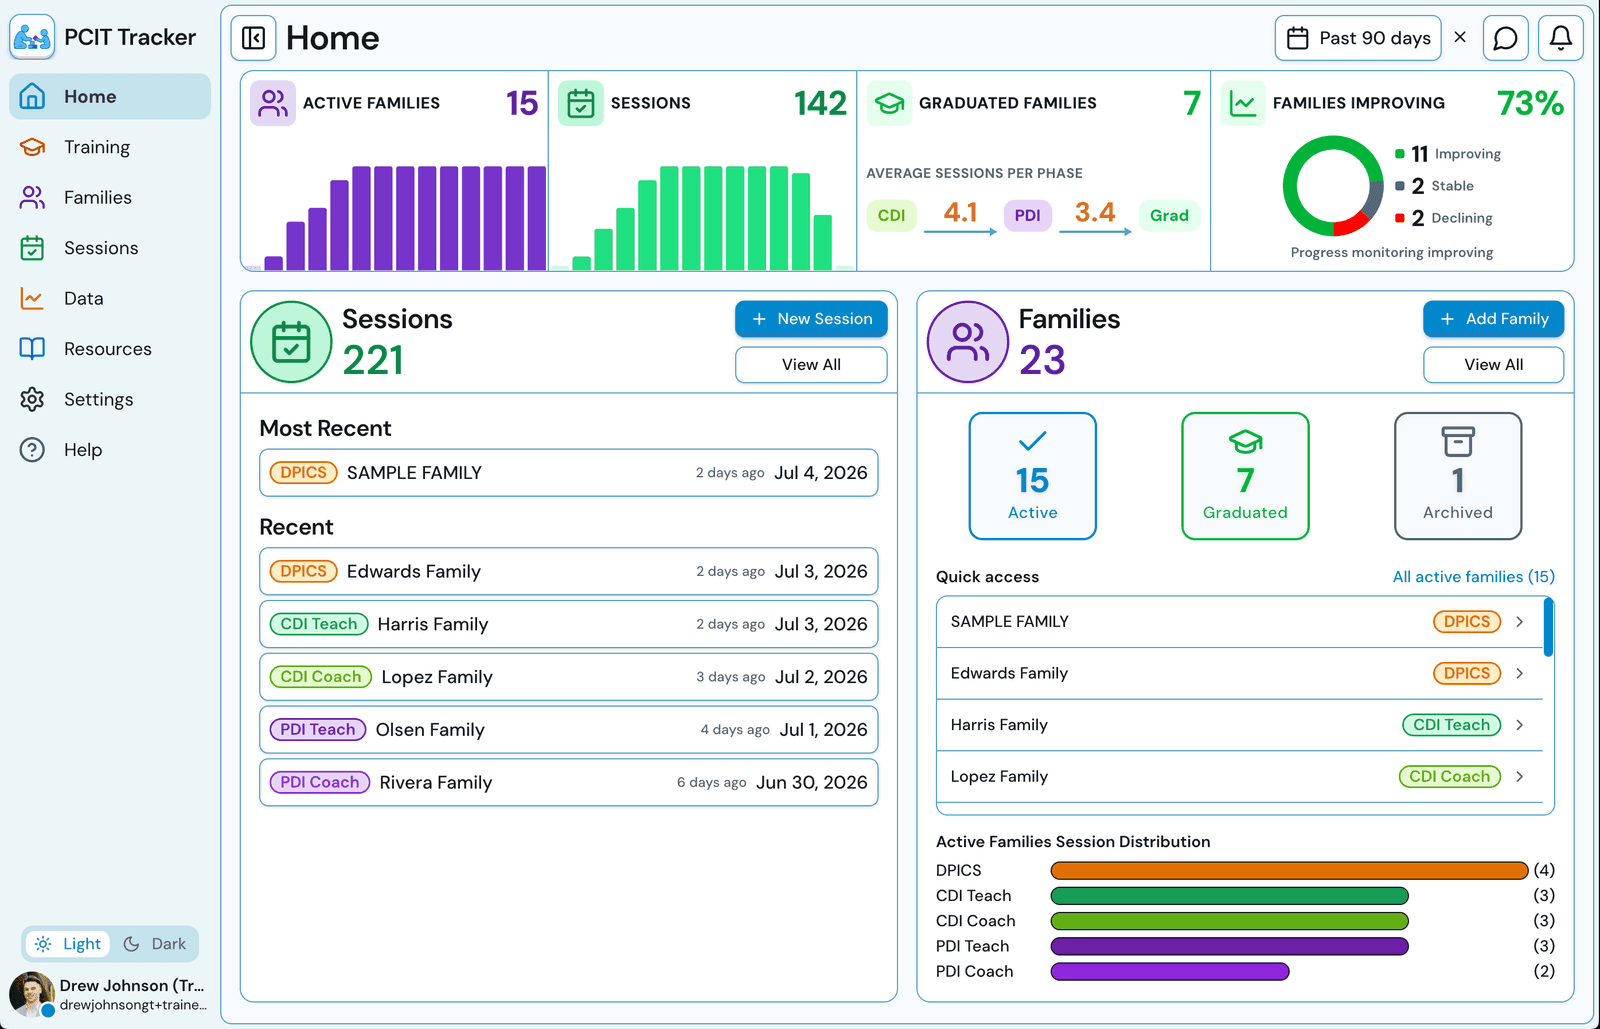The image size is (1600, 1029).
Task: Click the PDI phase badge
Action: click(x=1027, y=215)
